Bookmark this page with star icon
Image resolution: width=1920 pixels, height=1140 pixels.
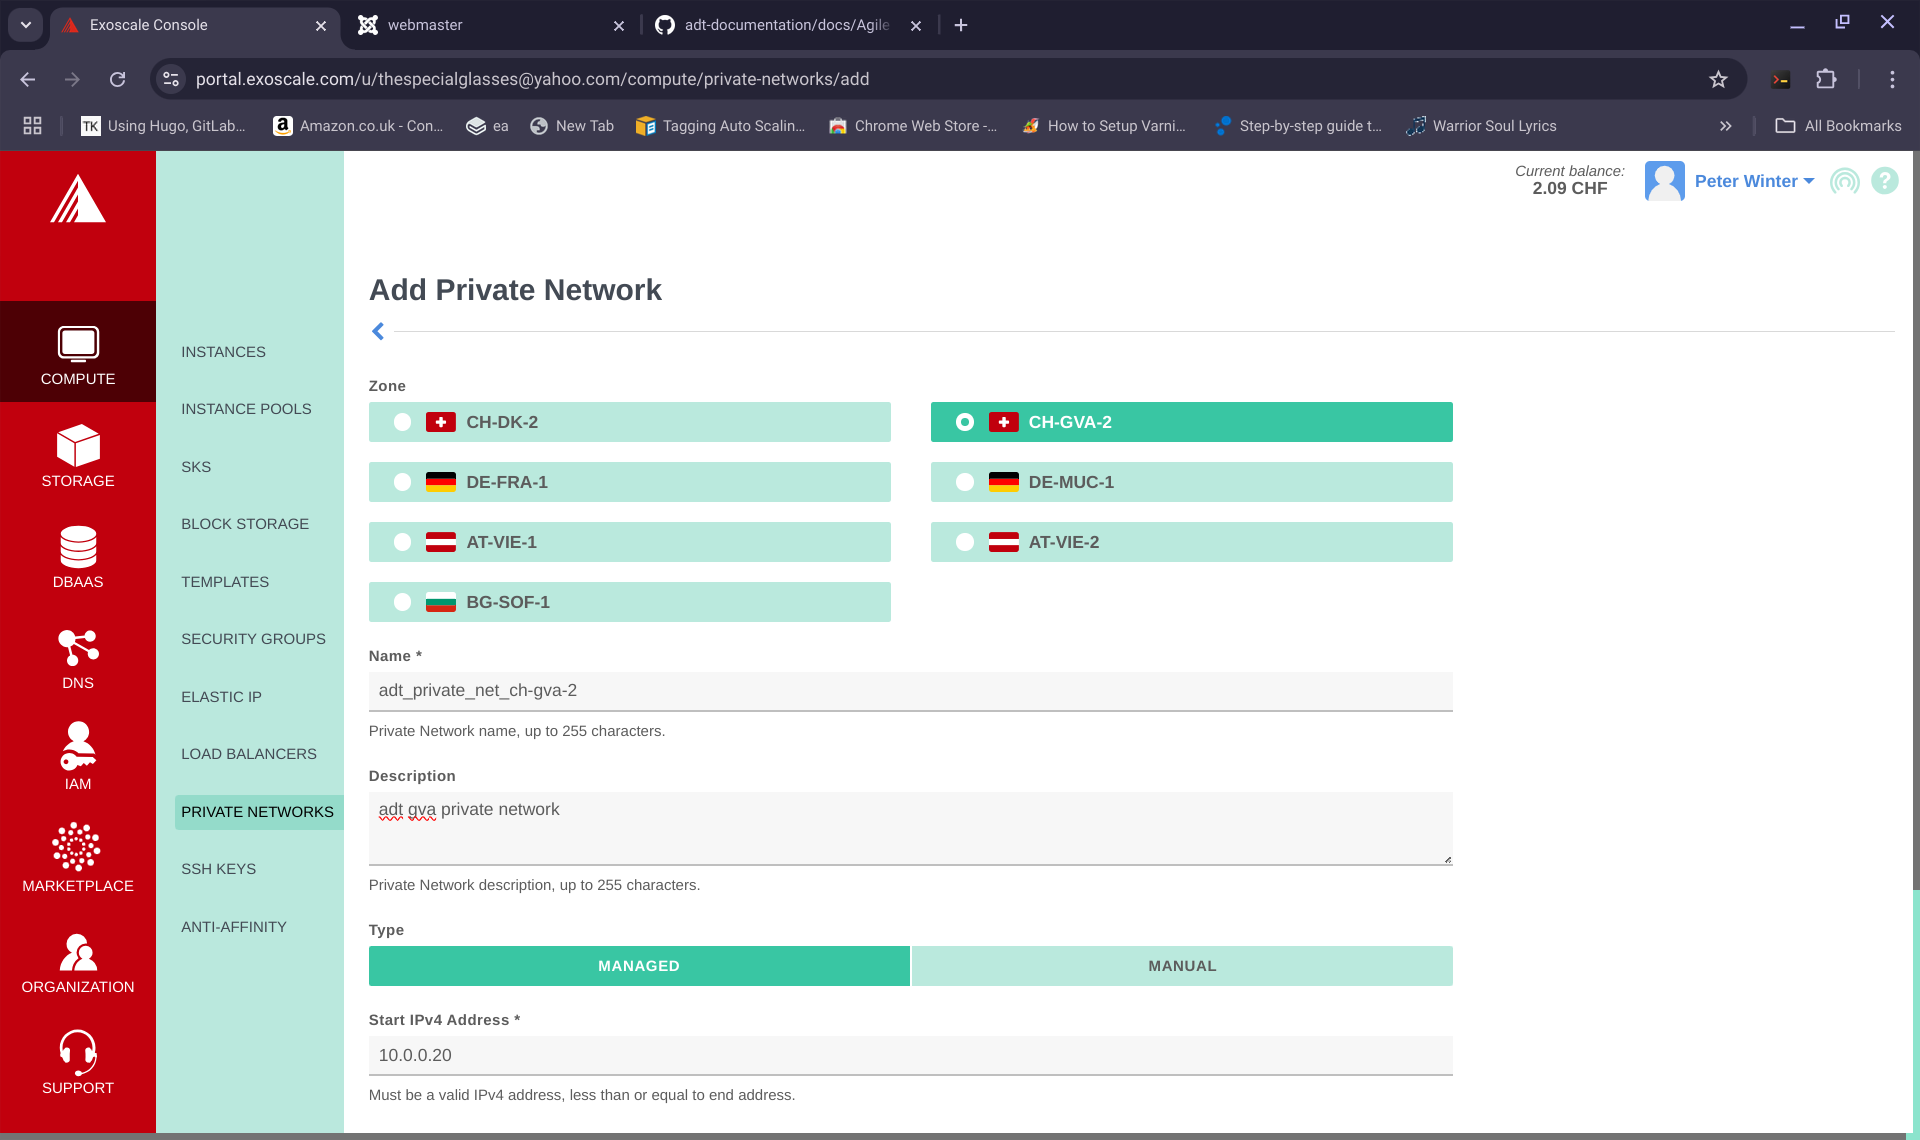tap(1718, 79)
